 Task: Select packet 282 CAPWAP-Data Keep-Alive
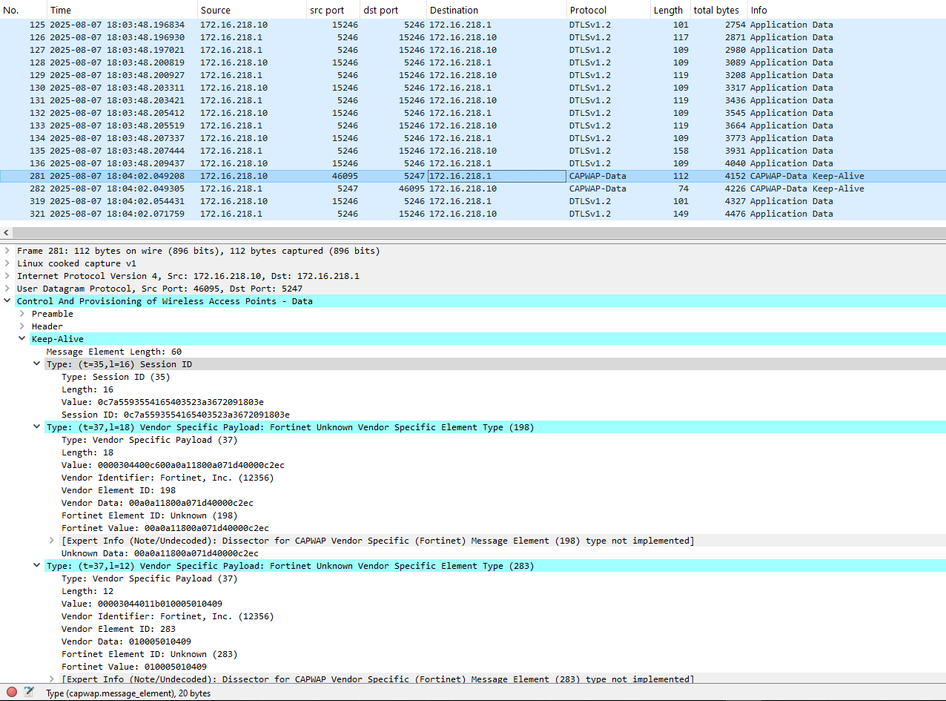(x=473, y=189)
